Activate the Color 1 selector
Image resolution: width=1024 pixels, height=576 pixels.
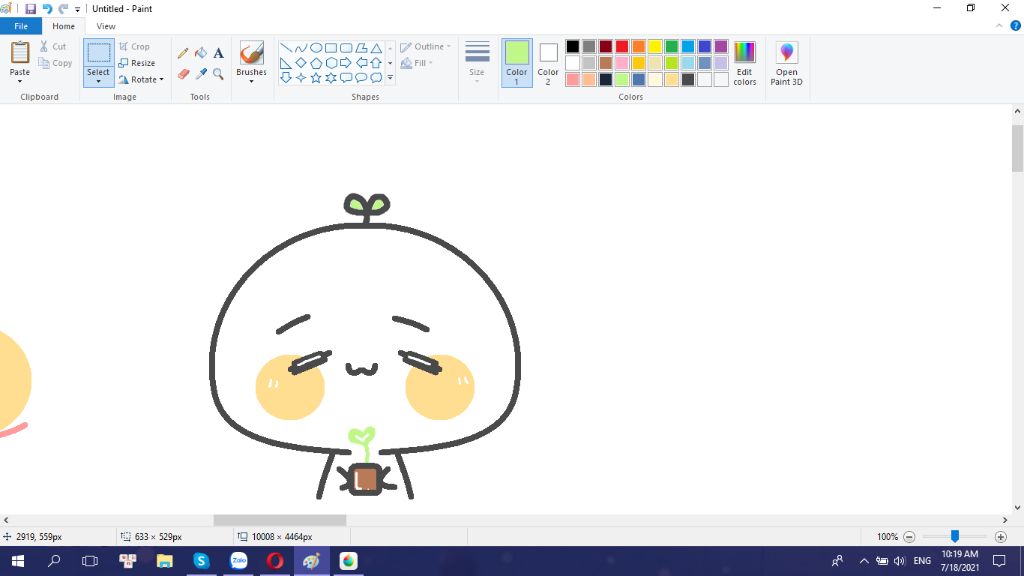(x=517, y=63)
